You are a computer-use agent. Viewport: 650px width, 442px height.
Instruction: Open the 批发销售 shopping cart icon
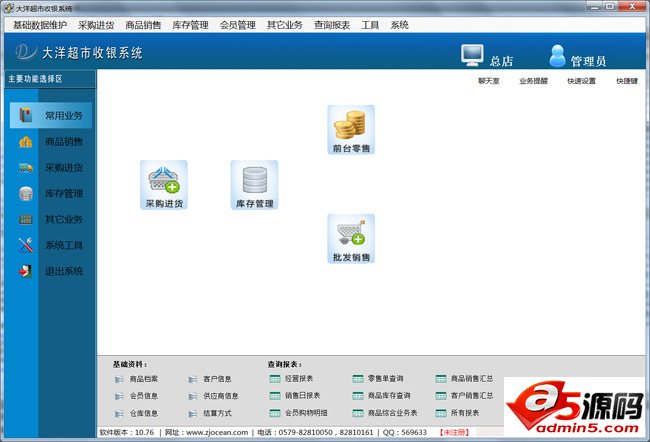351,239
